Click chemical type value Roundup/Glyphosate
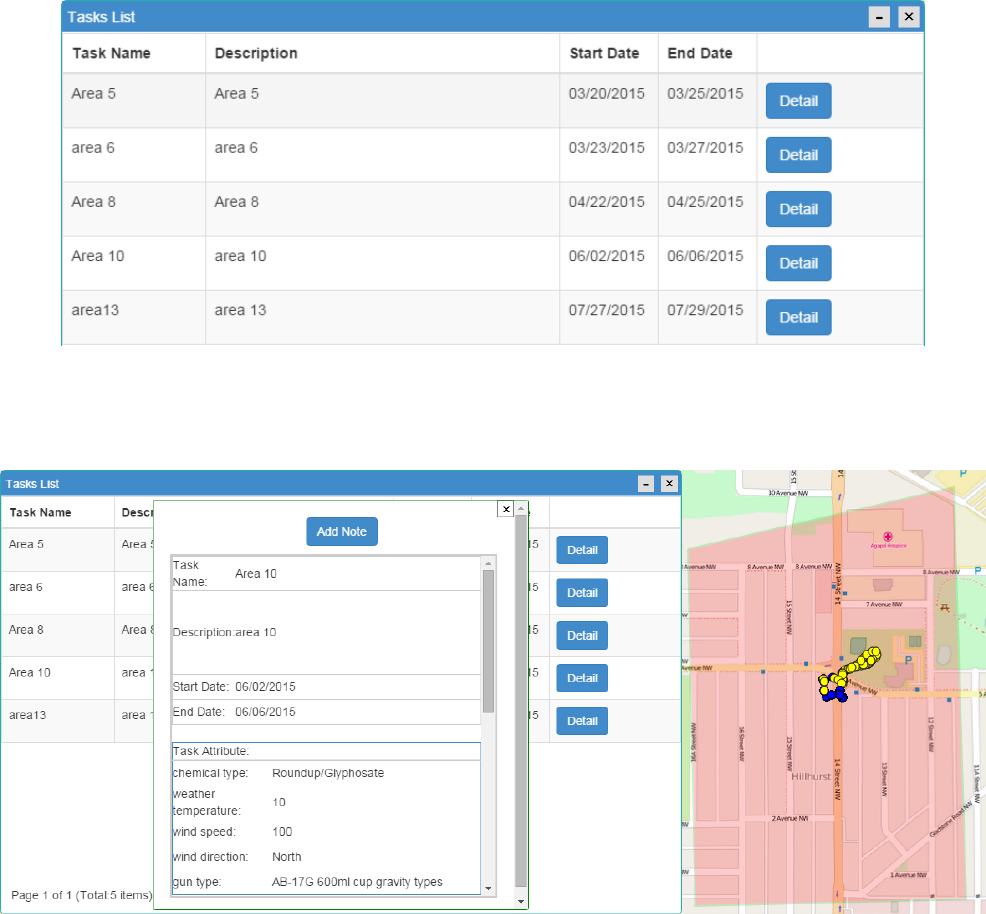The height and width of the screenshot is (914, 986). tap(328, 773)
